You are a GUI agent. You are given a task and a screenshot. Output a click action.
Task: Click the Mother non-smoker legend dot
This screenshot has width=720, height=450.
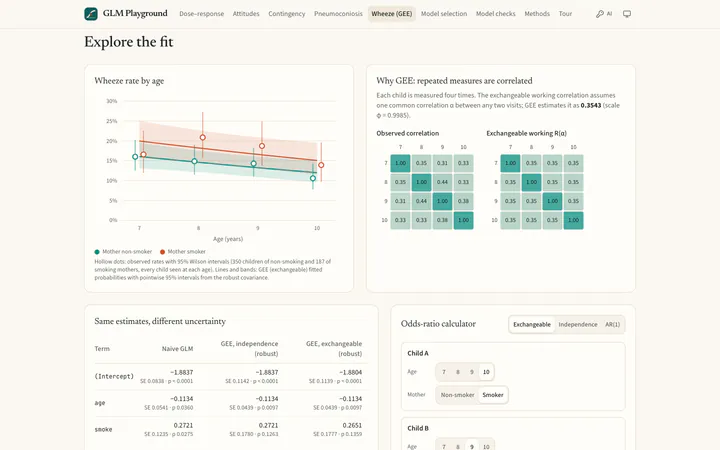click(97, 252)
